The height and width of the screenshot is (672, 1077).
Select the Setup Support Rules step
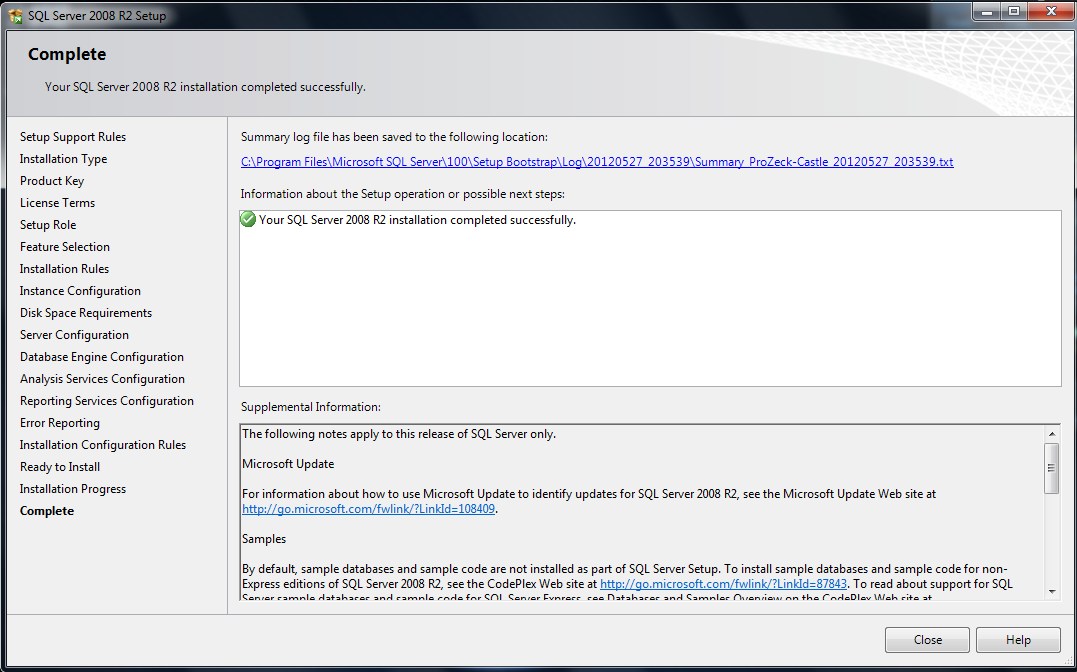(x=73, y=137)
